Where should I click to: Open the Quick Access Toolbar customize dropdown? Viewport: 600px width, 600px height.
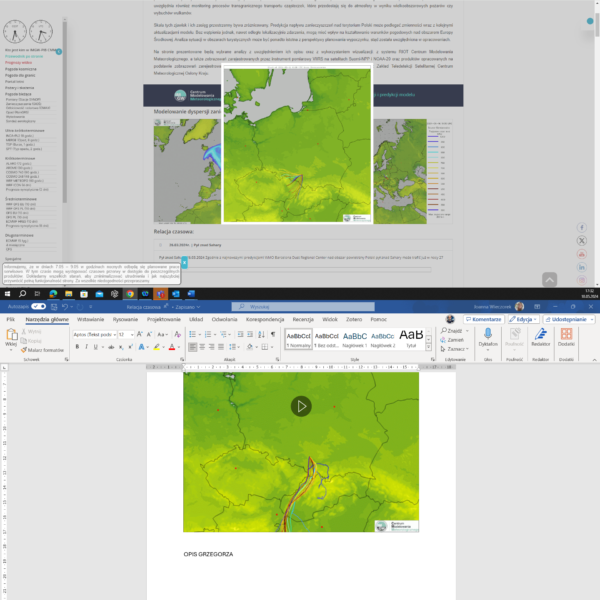pyautogui.click(x=91, y=307)
